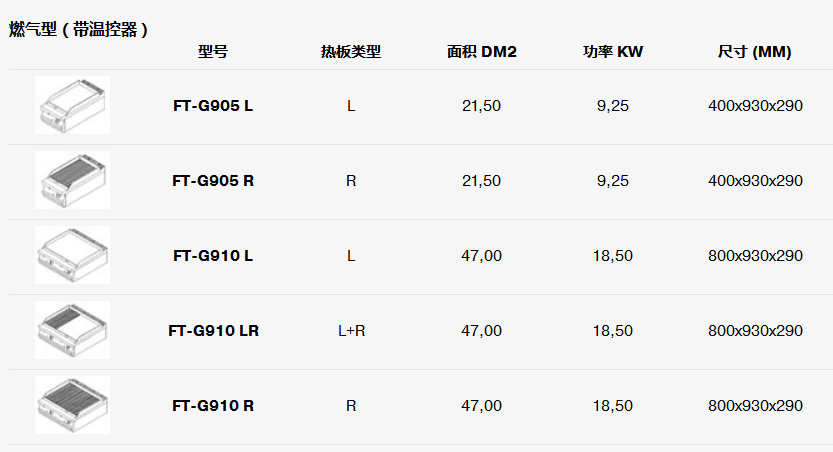Select the FT-G910 L model name
The width and height of the screenshot is (833, 452).
click(x=213, y=255)
